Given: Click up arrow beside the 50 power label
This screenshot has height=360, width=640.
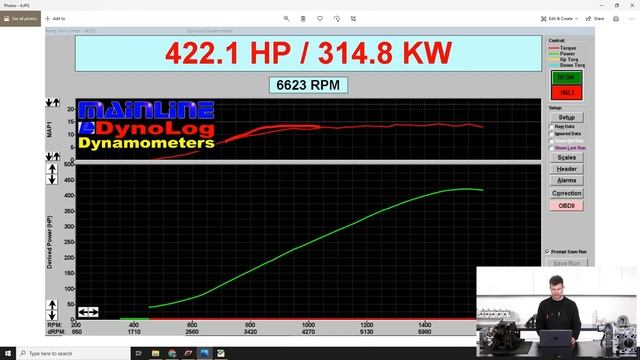Looking at the screenshot, I should point(52,305).
